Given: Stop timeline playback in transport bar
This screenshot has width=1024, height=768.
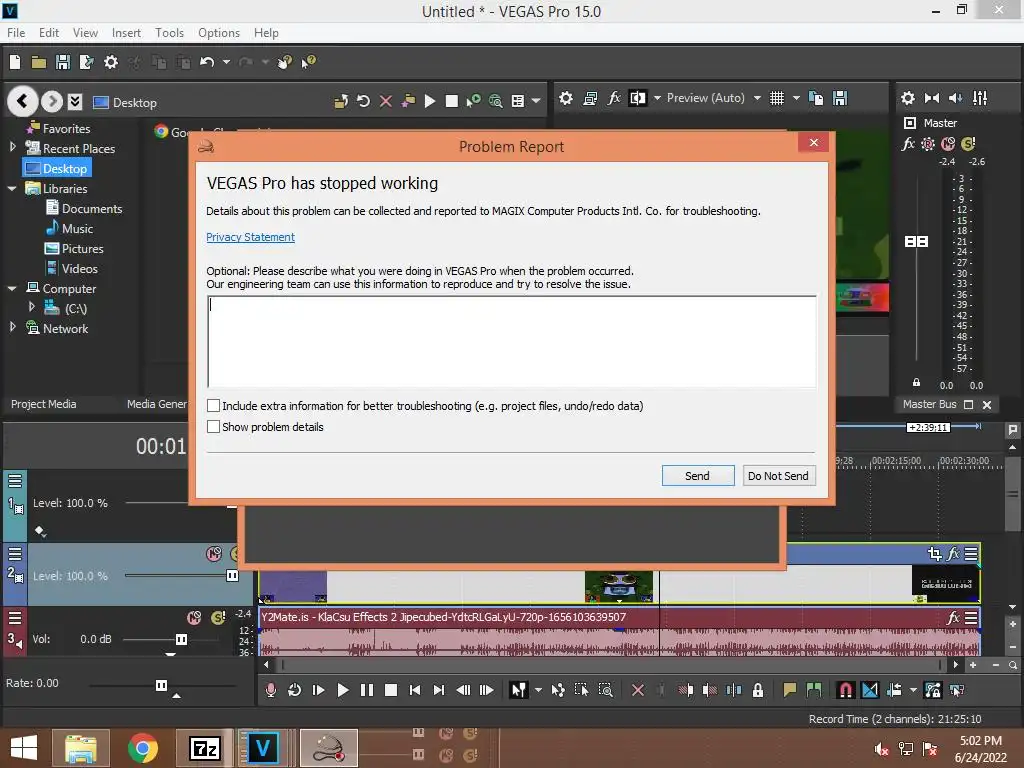Looking at the screenshot, I should coord(391,690).
